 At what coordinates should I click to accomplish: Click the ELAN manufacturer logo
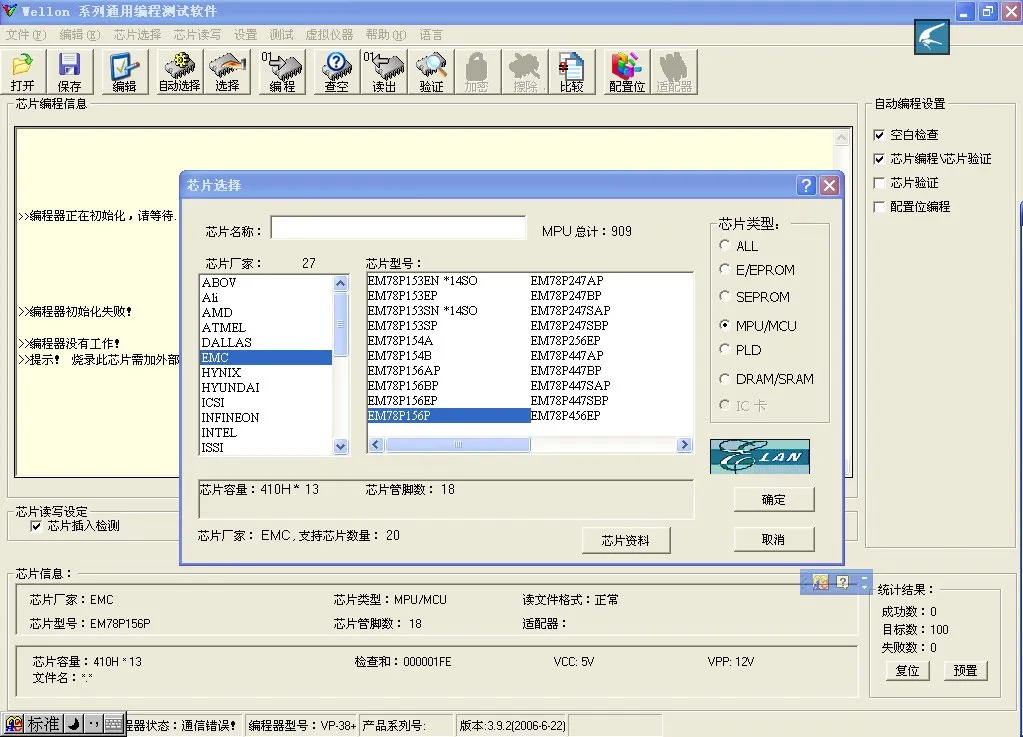tap(760, 456)
